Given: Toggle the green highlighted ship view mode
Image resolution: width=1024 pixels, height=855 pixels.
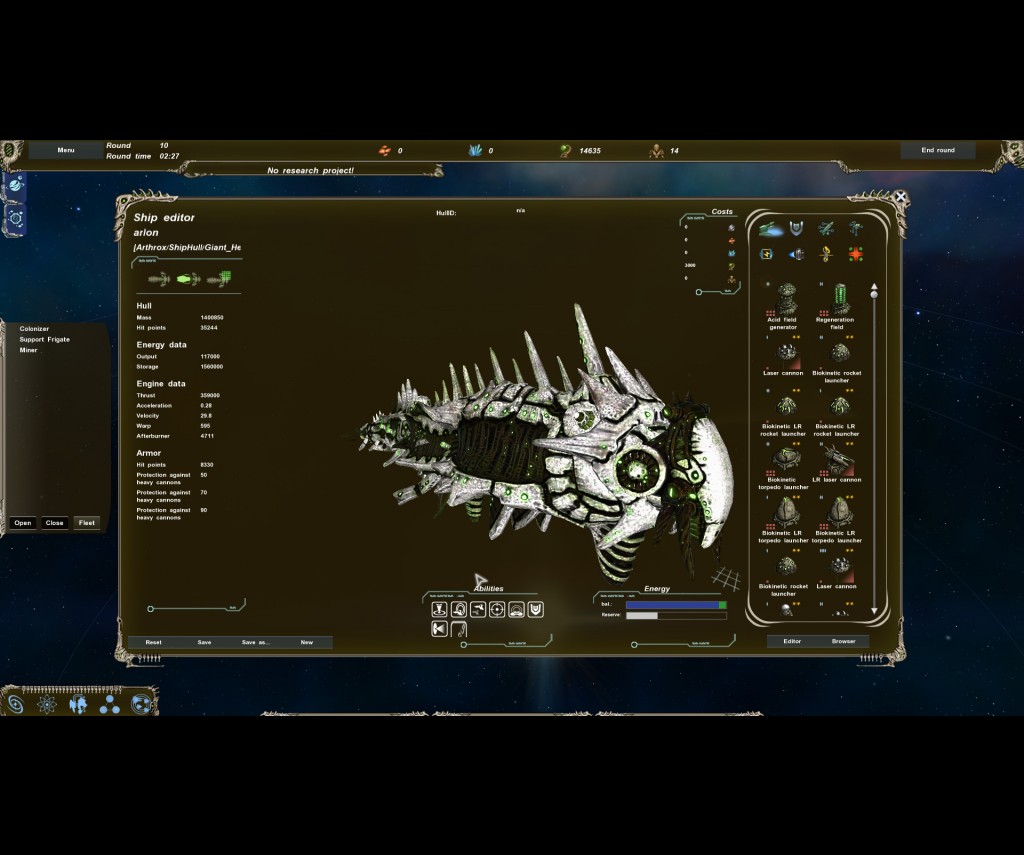Looking at the screenshot, I should click(x=188, y=279).
